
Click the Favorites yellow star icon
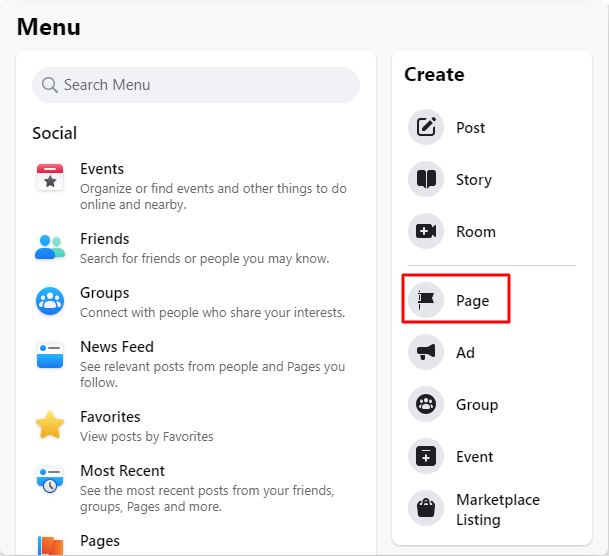click(50, 425)
